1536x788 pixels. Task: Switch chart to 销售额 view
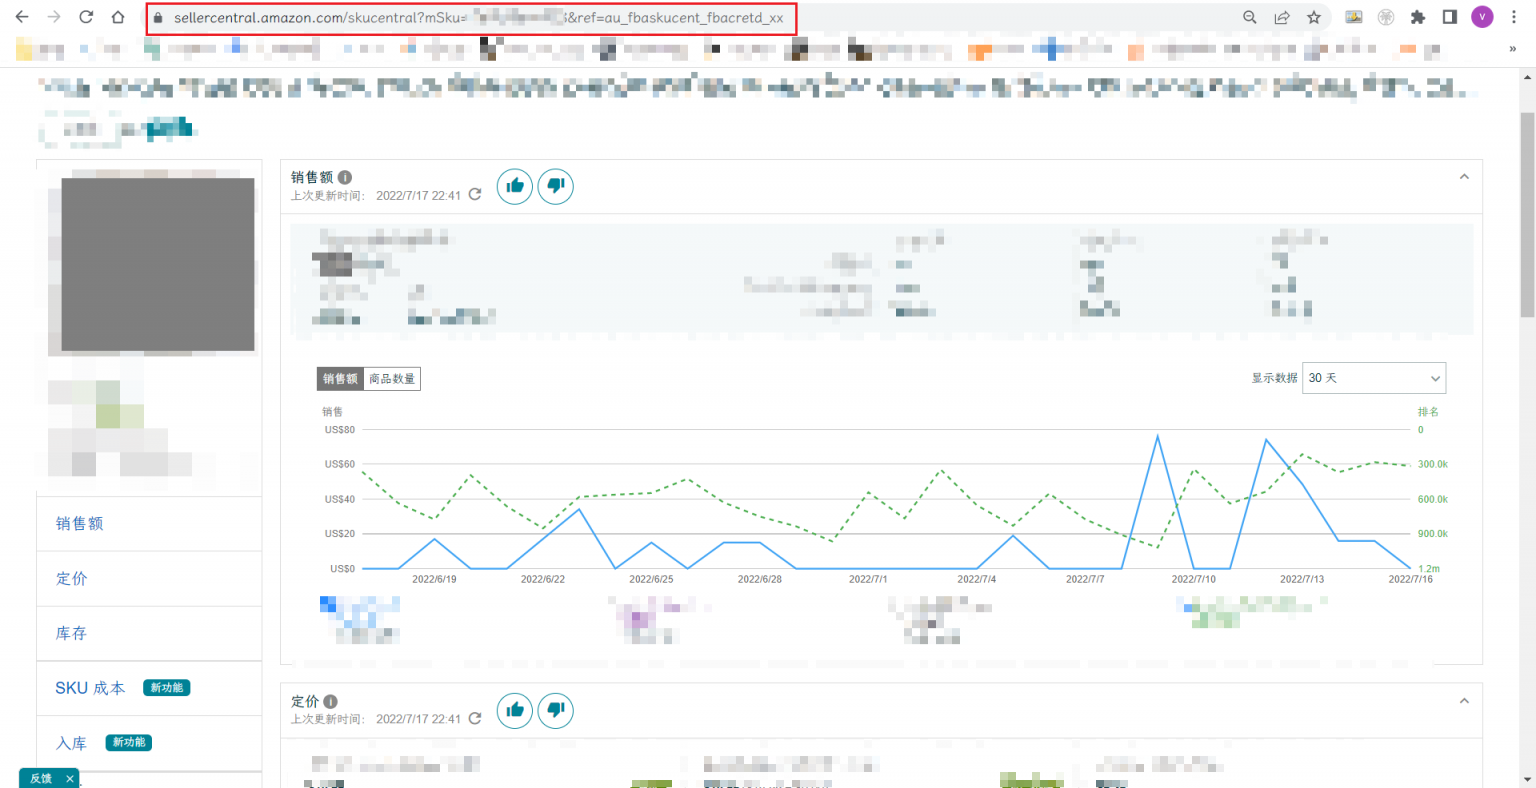click(x=340, y=379)
